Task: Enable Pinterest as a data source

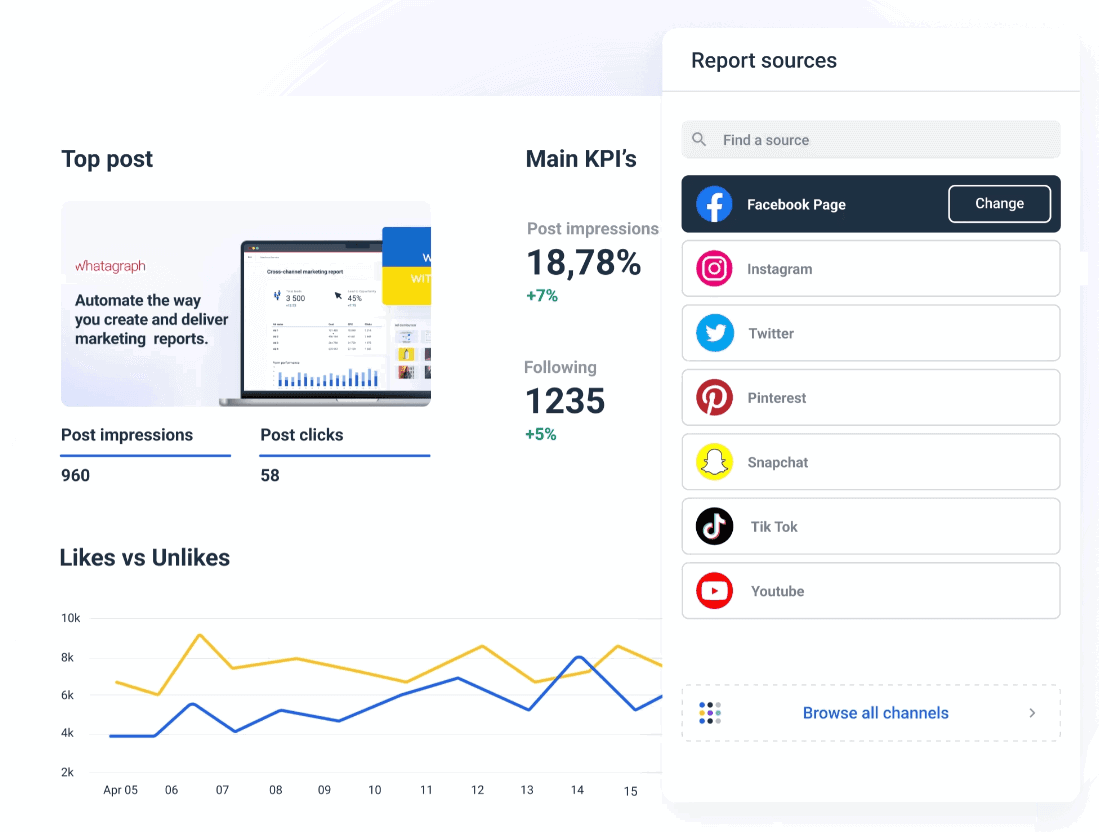Action: pos(870,397)
